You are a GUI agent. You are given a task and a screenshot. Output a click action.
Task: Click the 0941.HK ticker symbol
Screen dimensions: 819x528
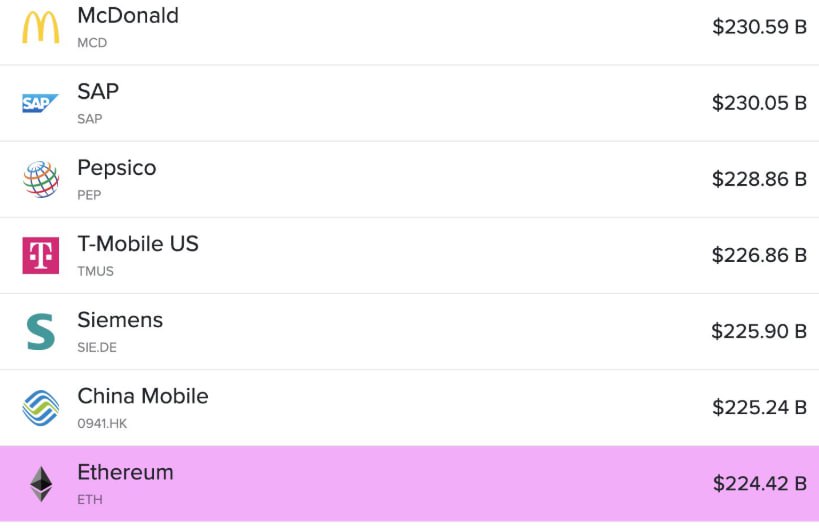102,423
